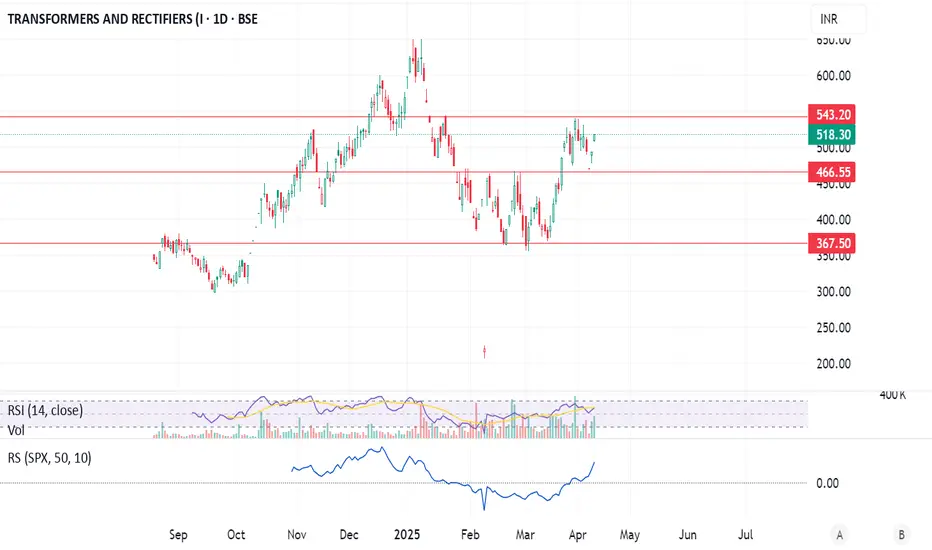
Task: Click the red 367.50 price label
Action: click(x=832, y=243)
